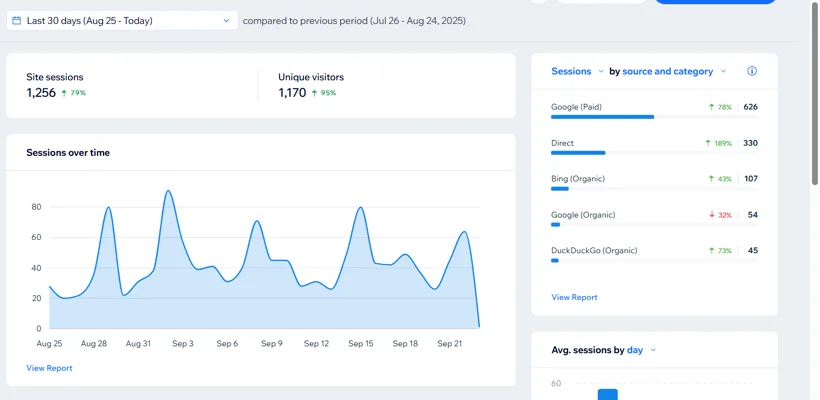
Task: Open View Report under sessions by source
Action: 574,297
